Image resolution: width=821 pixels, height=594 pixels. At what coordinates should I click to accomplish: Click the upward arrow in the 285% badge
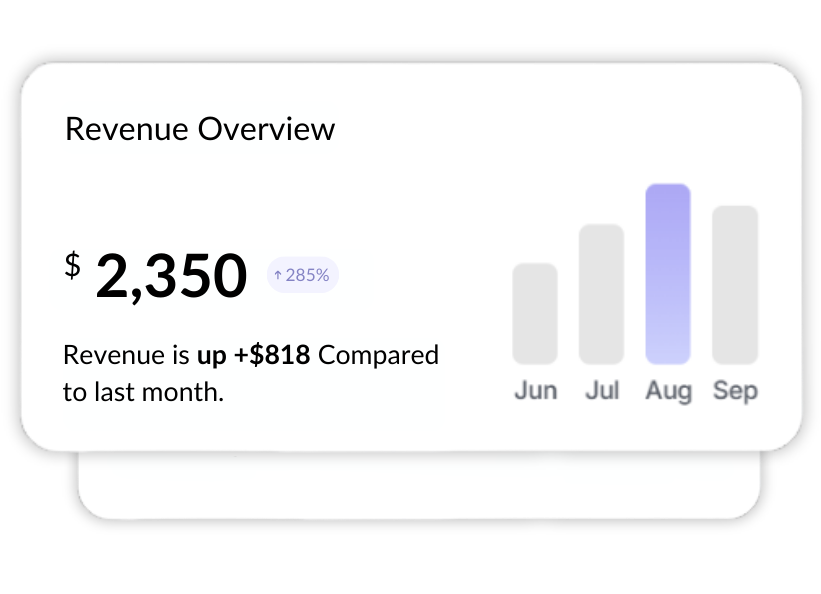277,274
